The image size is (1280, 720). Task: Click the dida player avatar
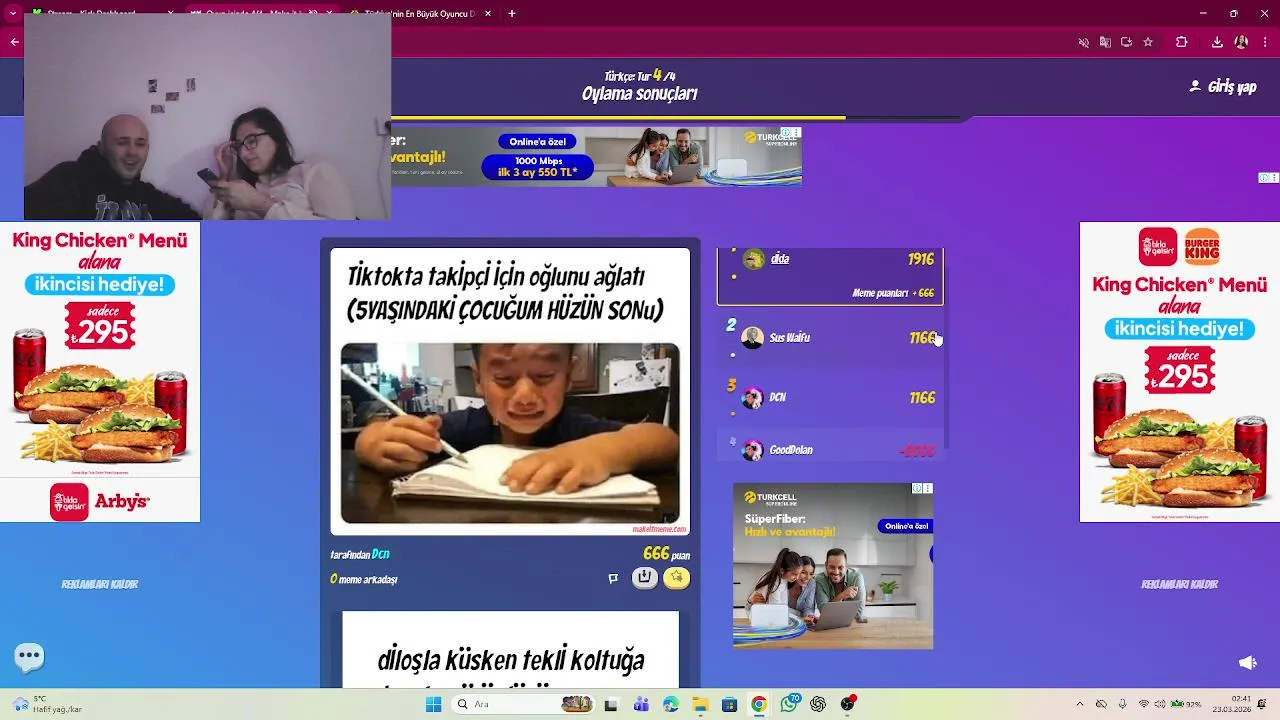point(754,259)
